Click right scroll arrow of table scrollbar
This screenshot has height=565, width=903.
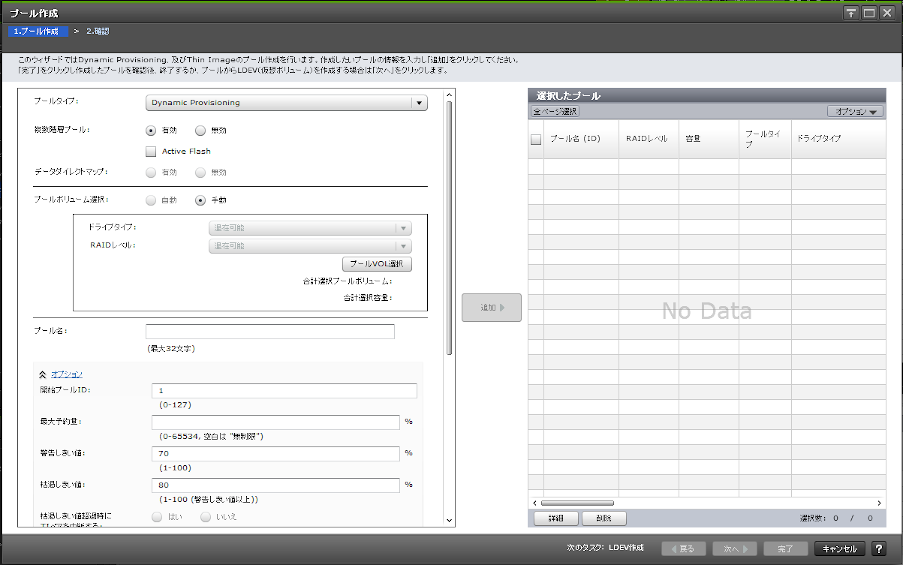(x=880, y=503)
